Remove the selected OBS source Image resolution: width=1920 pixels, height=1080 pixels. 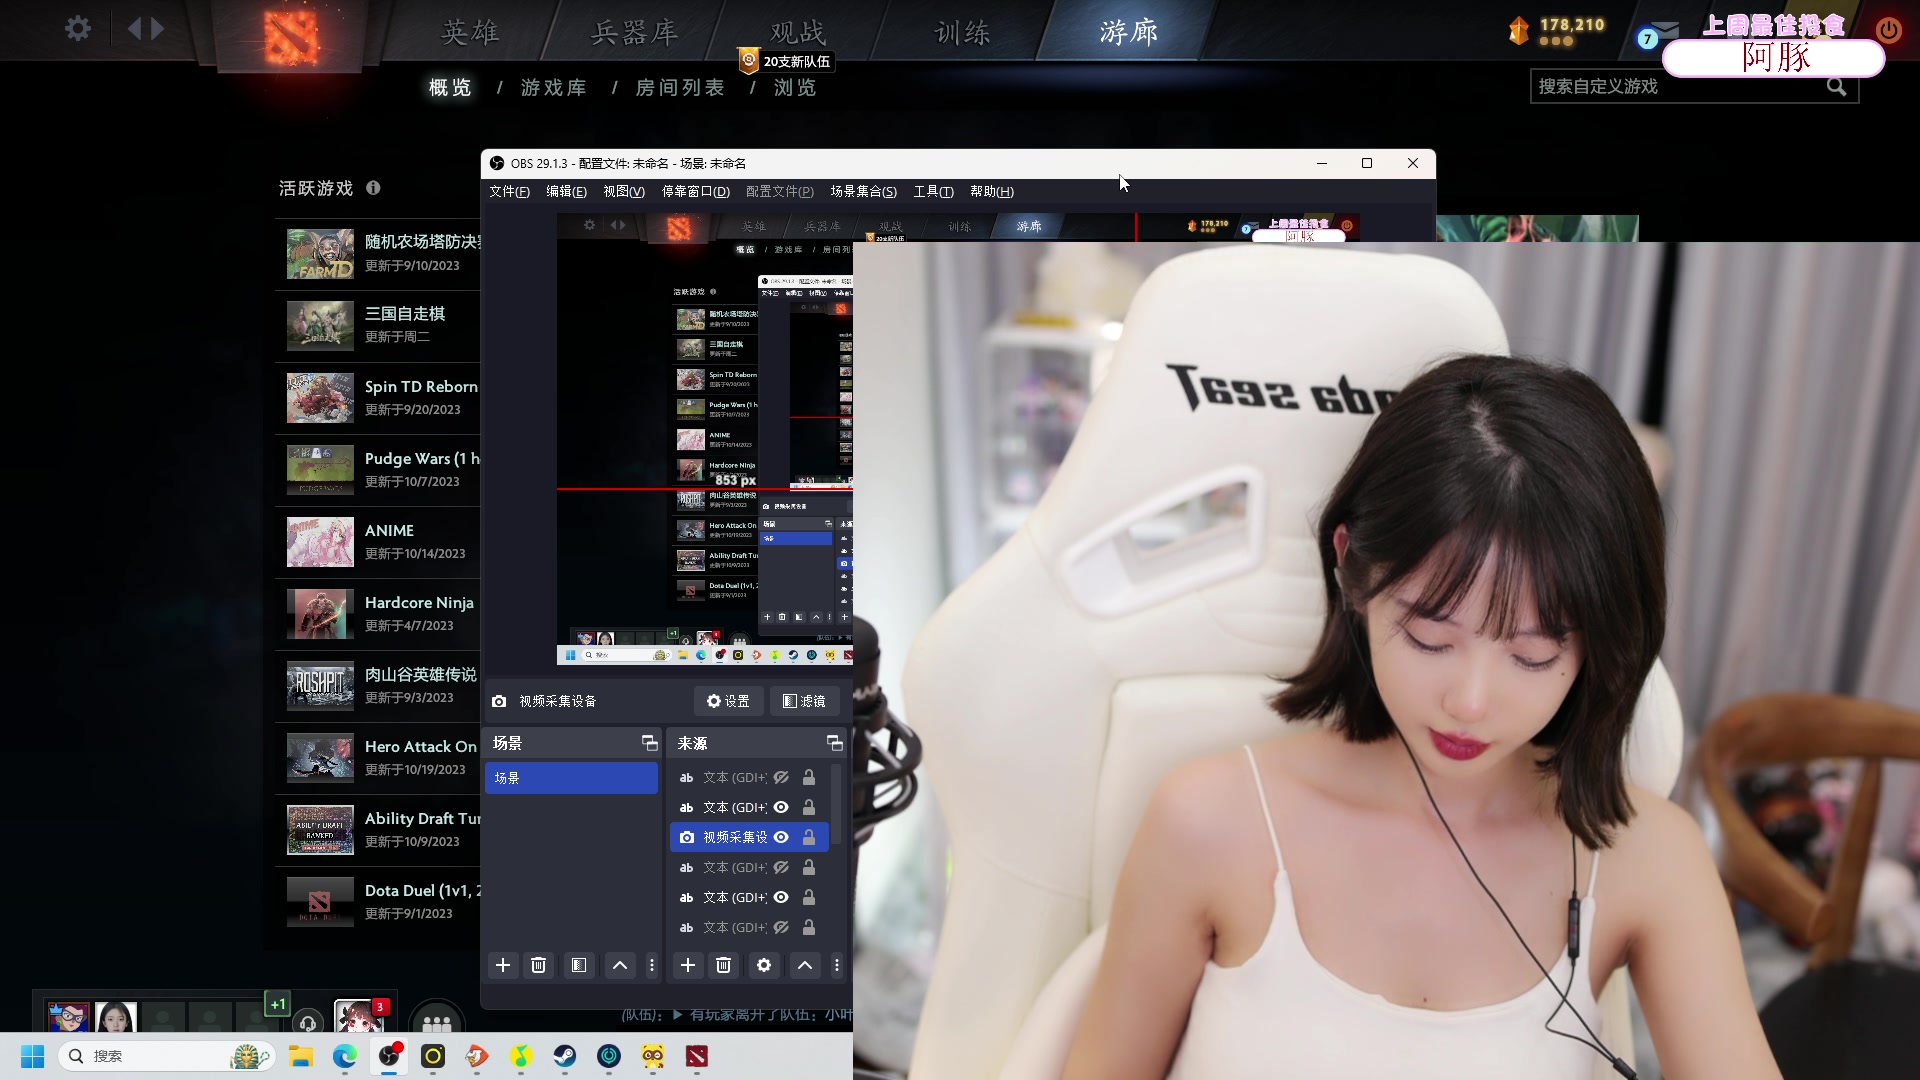tap(723, 965)
